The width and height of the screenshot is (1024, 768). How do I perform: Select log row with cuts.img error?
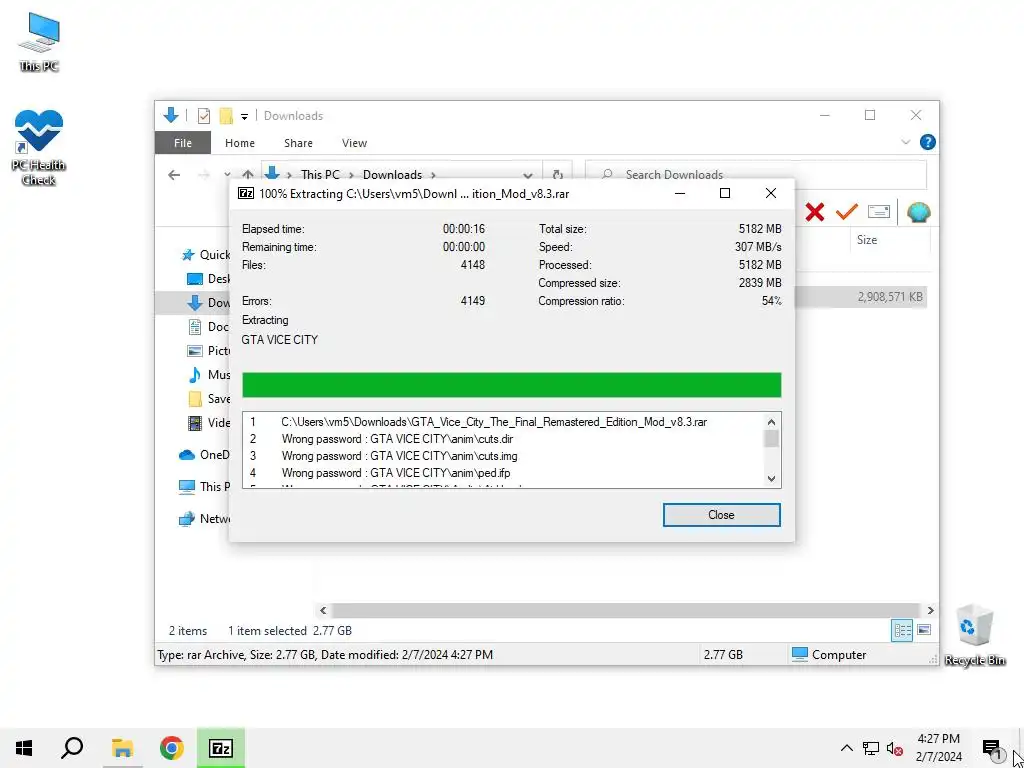tap(503, 456)
